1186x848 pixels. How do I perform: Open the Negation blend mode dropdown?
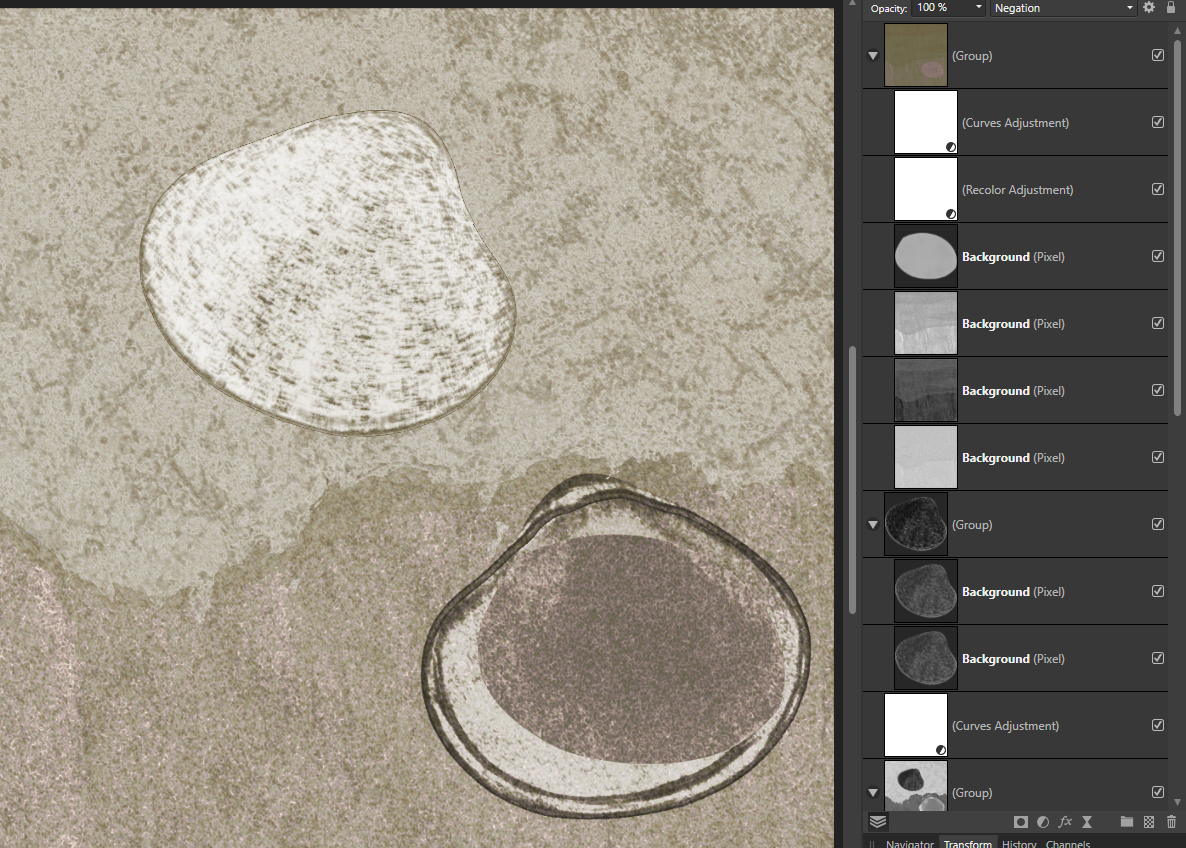point(1063,8)
